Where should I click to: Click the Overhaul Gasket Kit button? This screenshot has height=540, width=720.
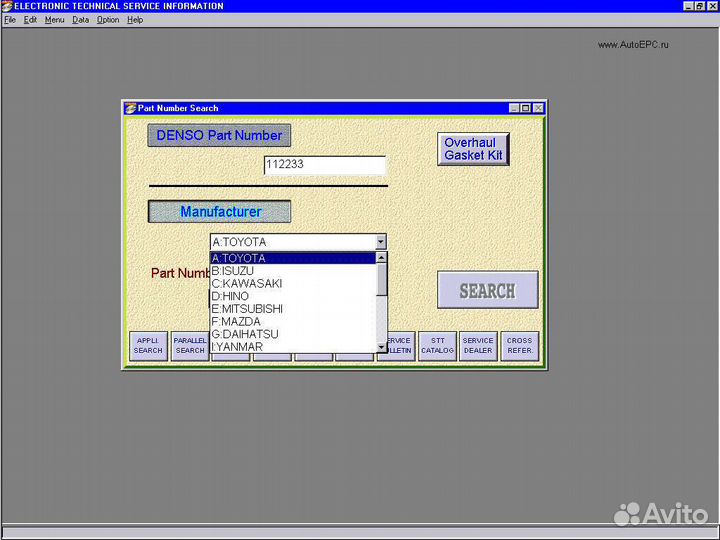(473, 149)
